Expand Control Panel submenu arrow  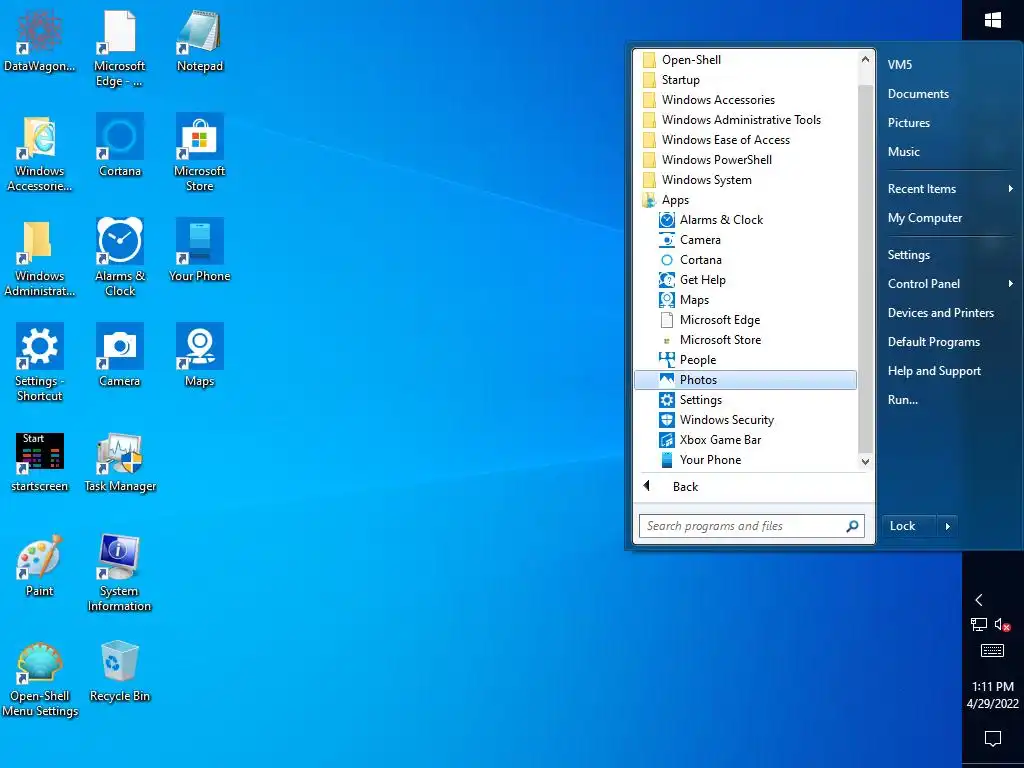pos(1010,283)
